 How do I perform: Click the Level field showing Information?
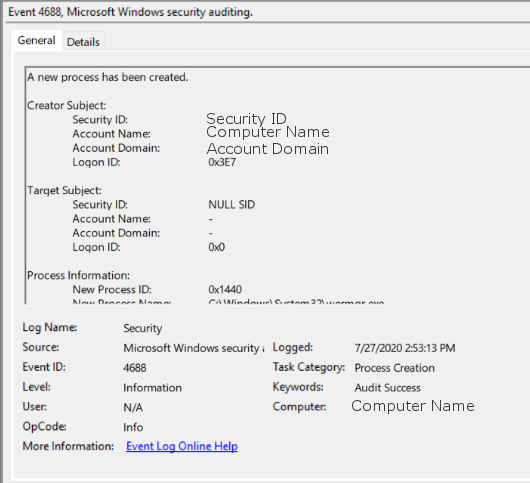pos(152,388)
